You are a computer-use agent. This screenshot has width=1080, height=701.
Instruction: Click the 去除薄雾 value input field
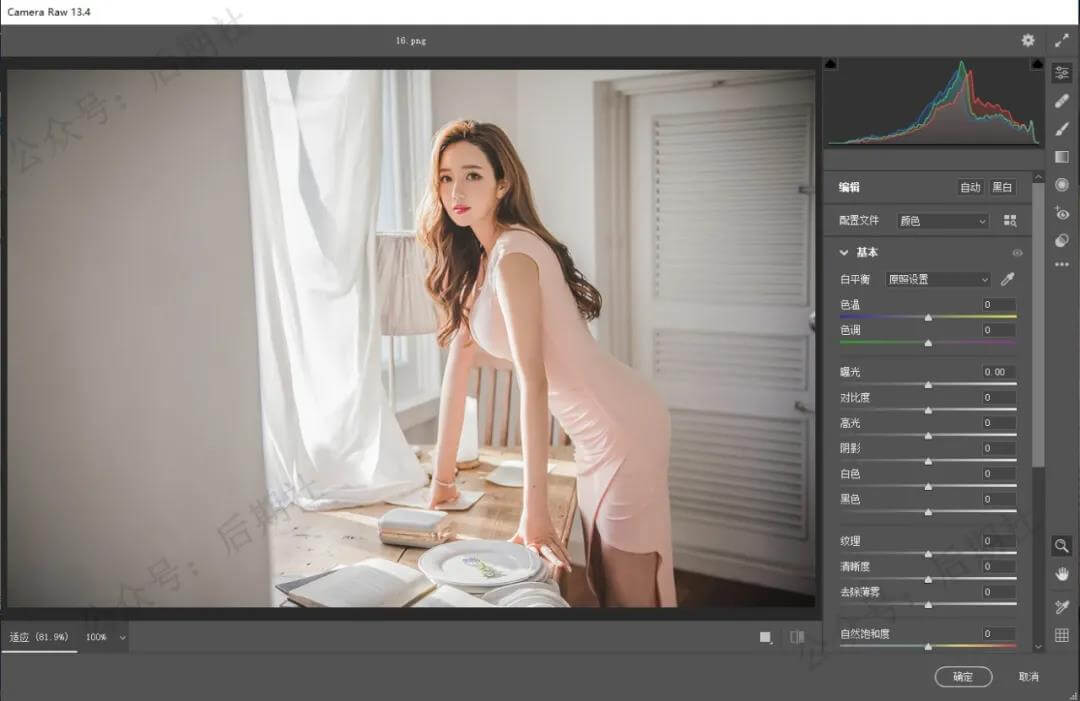click(x=998, y=592)
